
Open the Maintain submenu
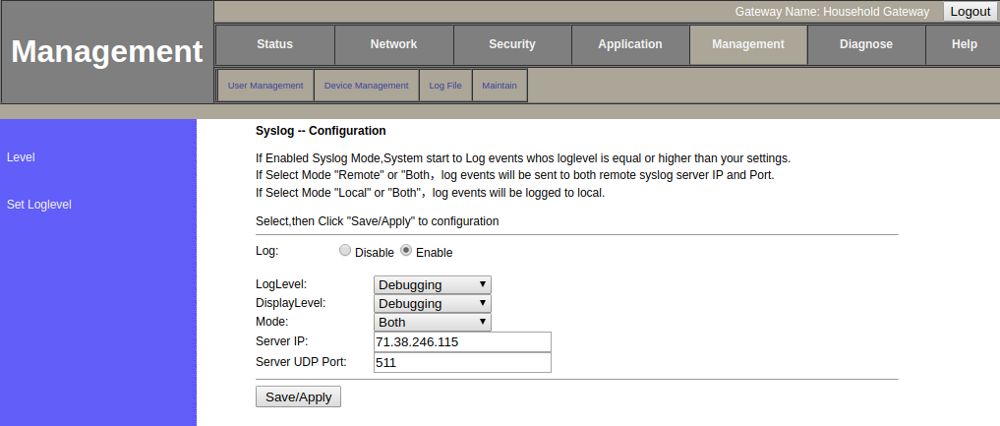[499, 85]
